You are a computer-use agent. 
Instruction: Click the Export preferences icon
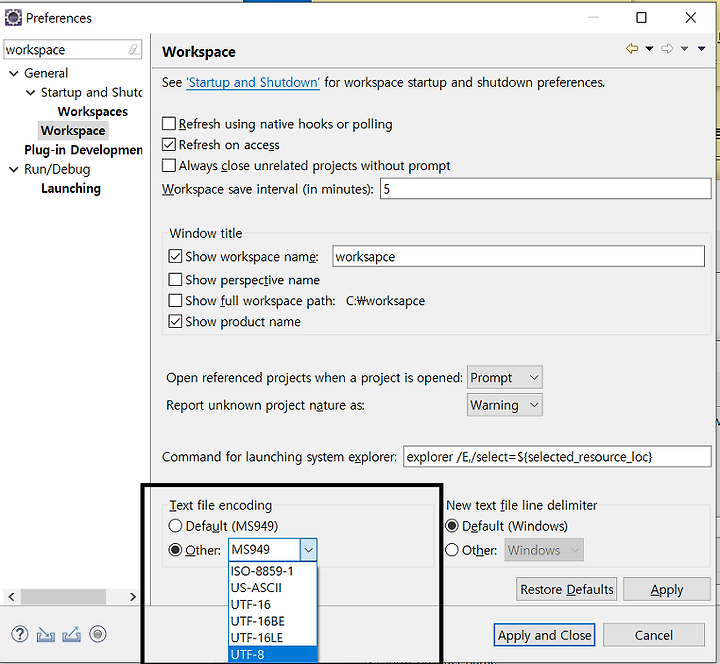tap(71, 635)
